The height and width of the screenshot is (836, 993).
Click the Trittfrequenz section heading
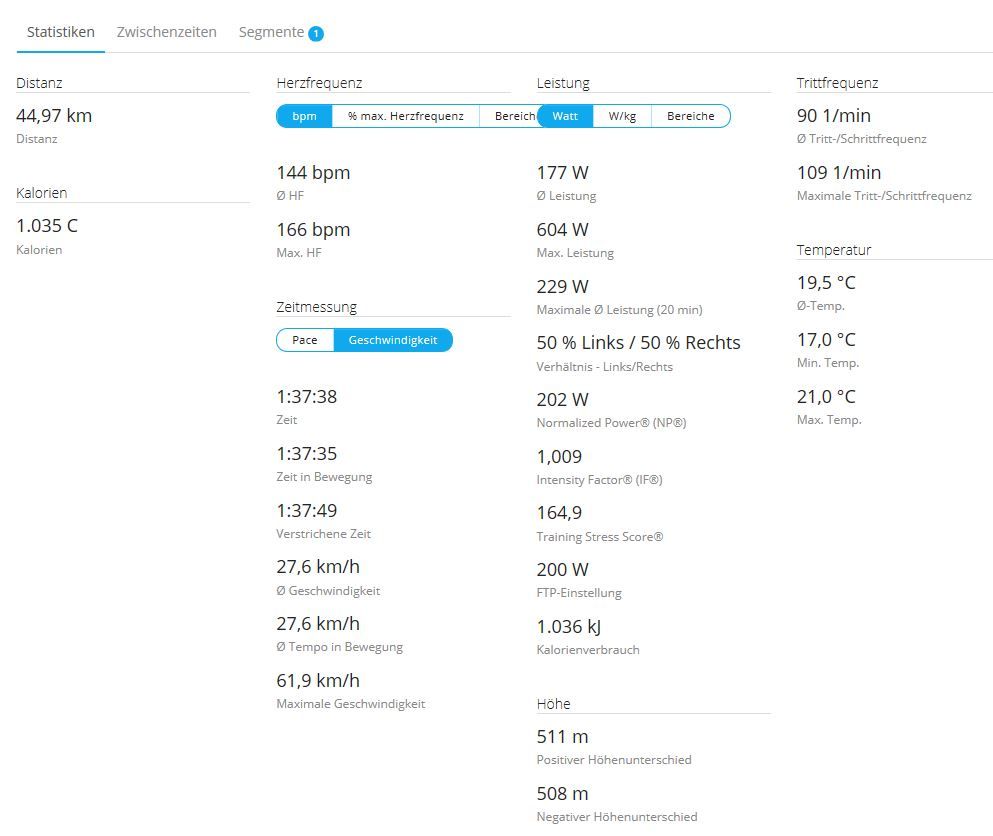coord(837,83)
